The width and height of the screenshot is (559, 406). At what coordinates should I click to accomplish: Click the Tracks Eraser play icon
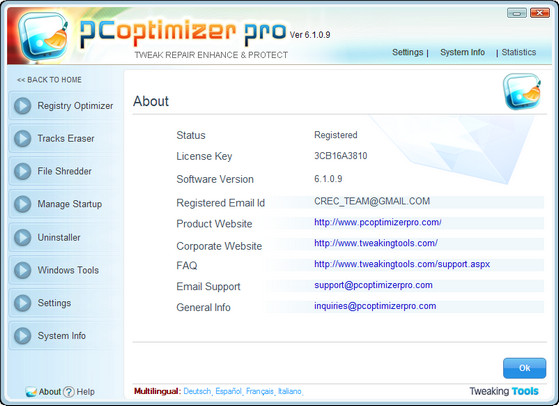pyautogui.click(x=22, y=139)
